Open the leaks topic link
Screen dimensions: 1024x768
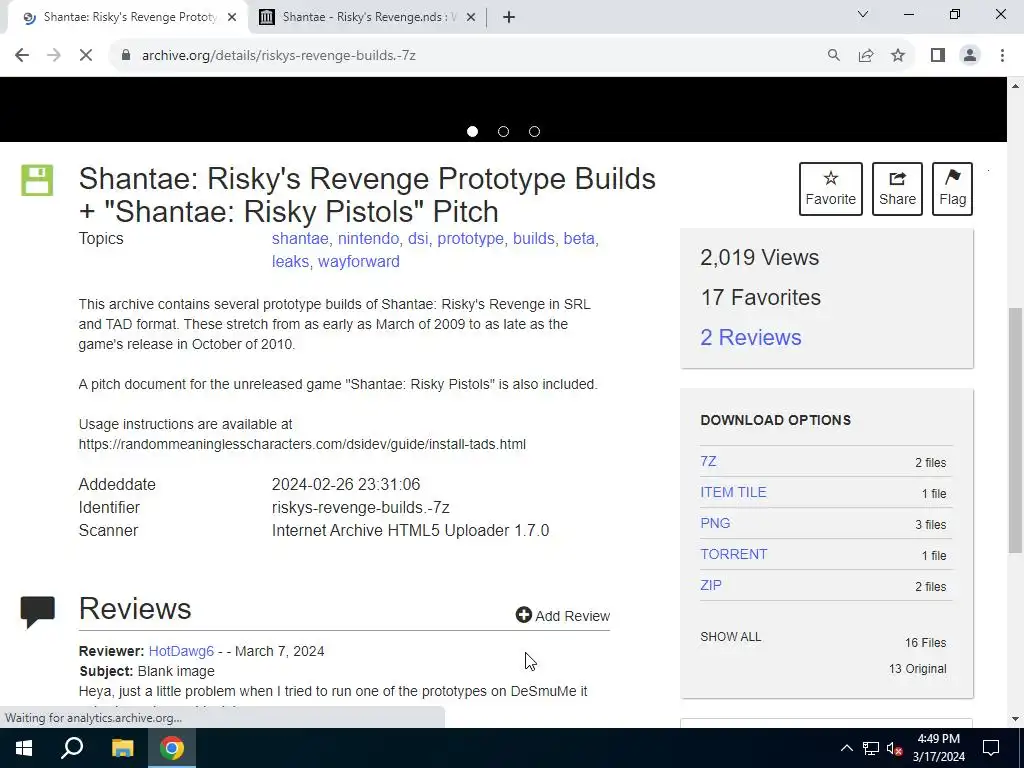point(290,261)
